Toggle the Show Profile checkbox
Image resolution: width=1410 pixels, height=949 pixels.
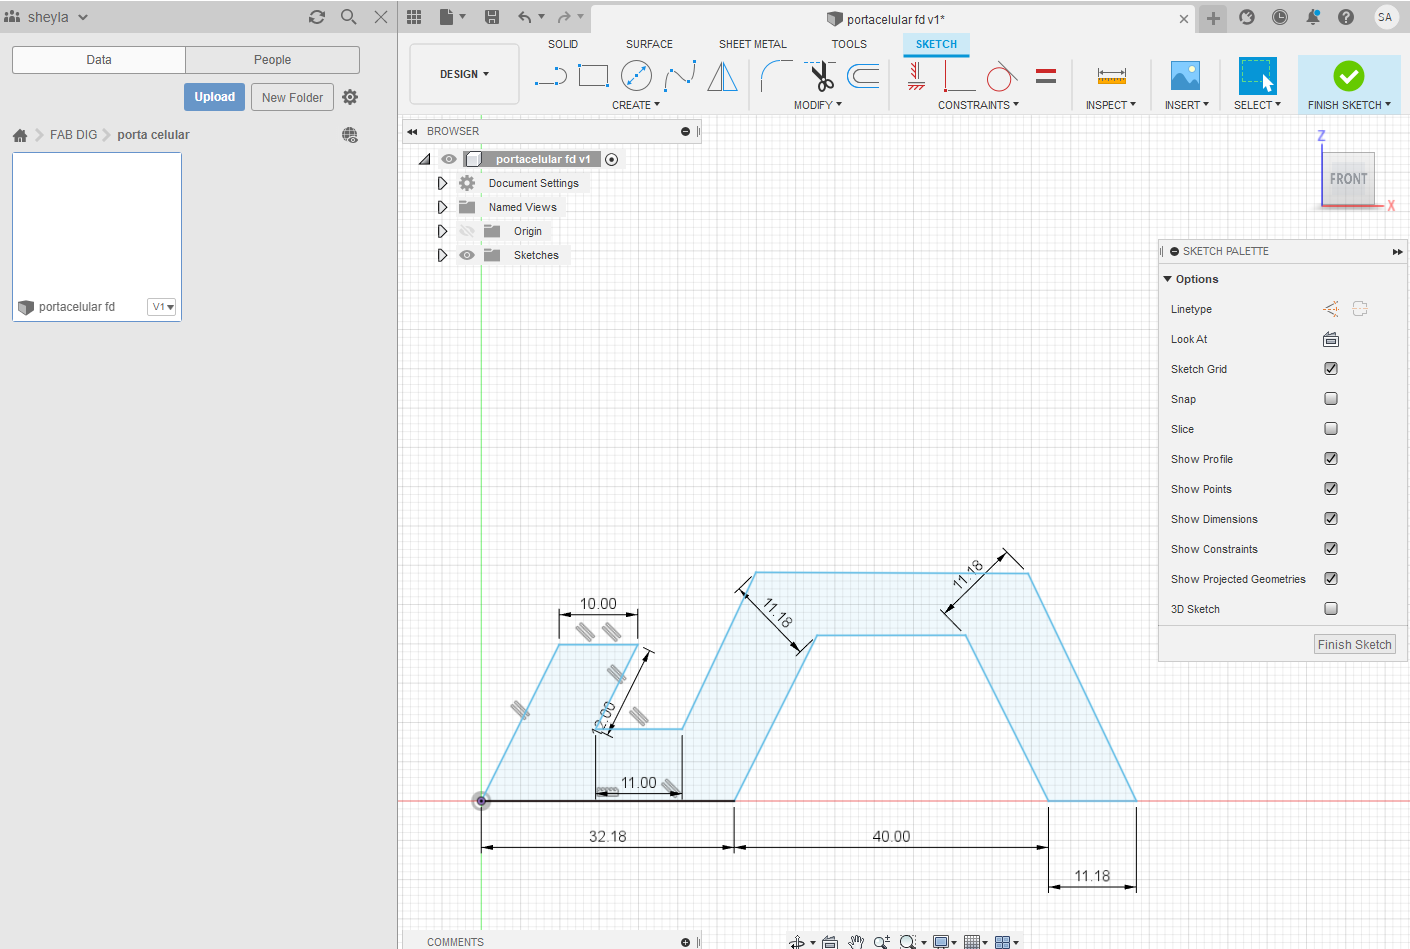click(x=1331, y=459)
